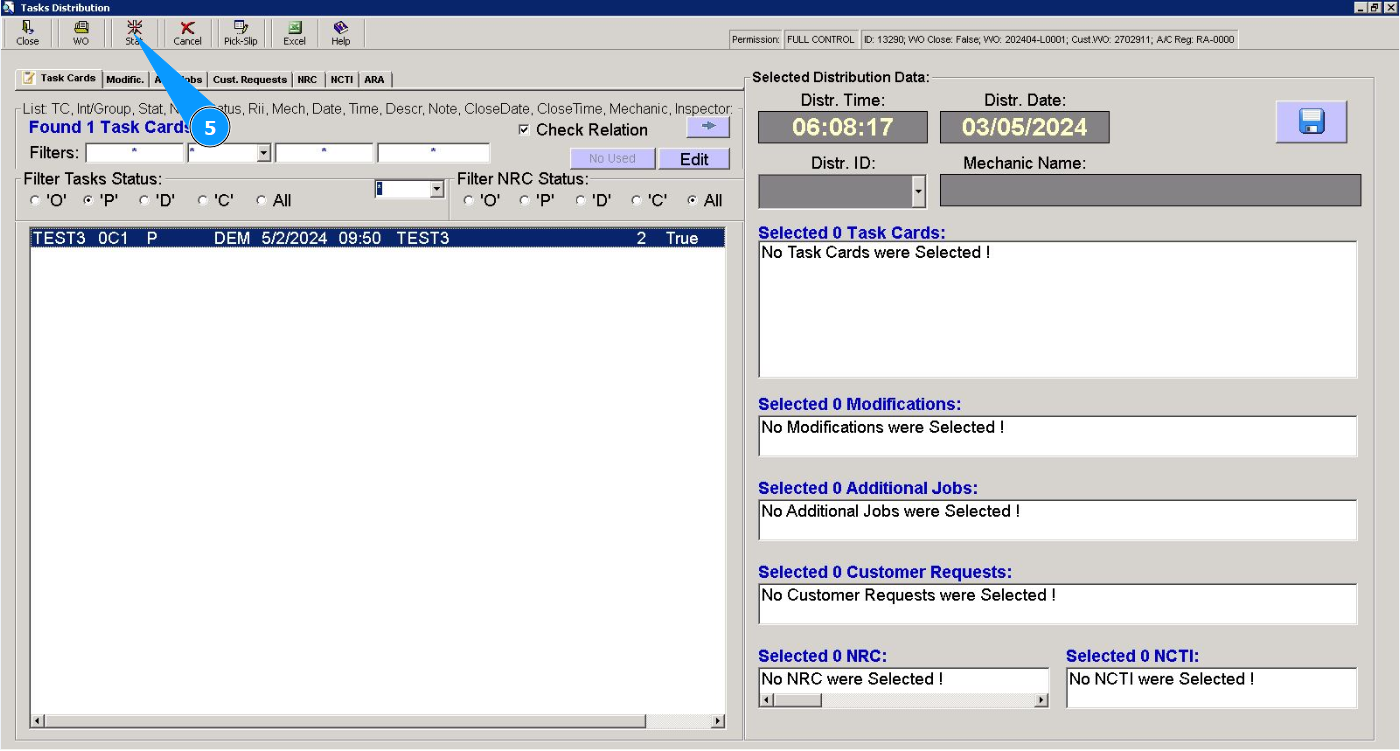Switch to the Cust. Requests tab
The width and height of the screenshot is (1400, 751).
[x=250, y=80]
